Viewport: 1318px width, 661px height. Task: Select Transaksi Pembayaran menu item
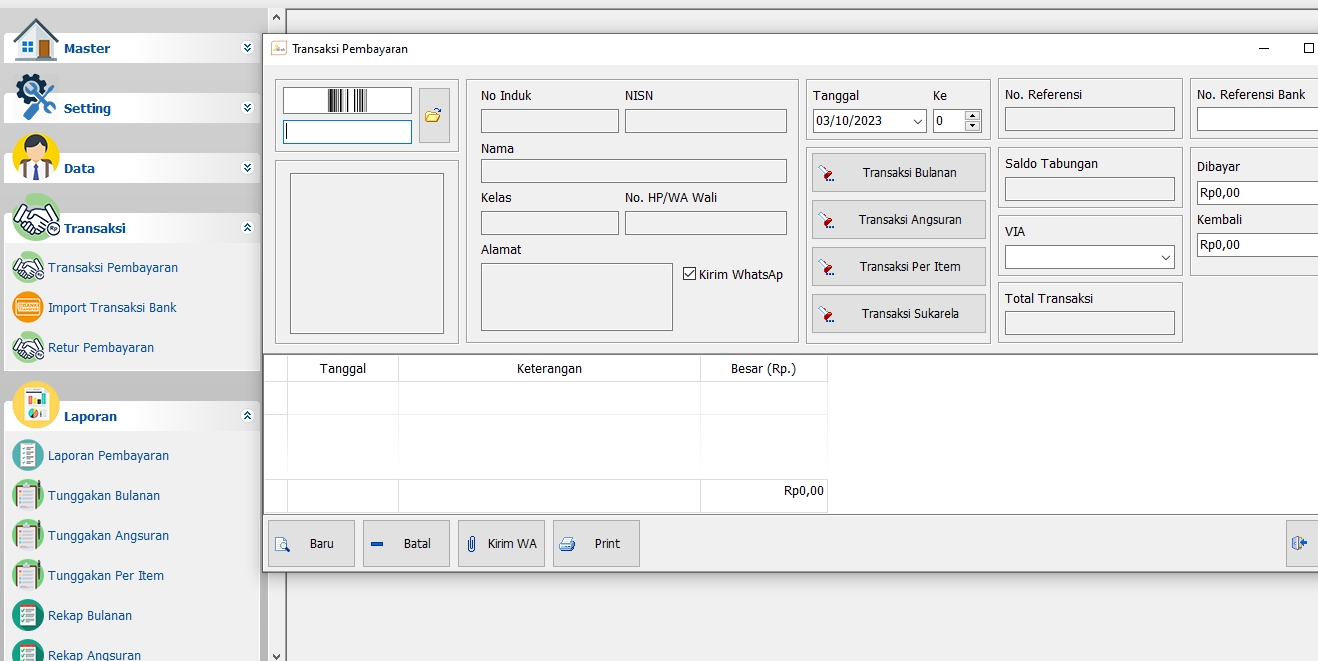click(112, 268)
